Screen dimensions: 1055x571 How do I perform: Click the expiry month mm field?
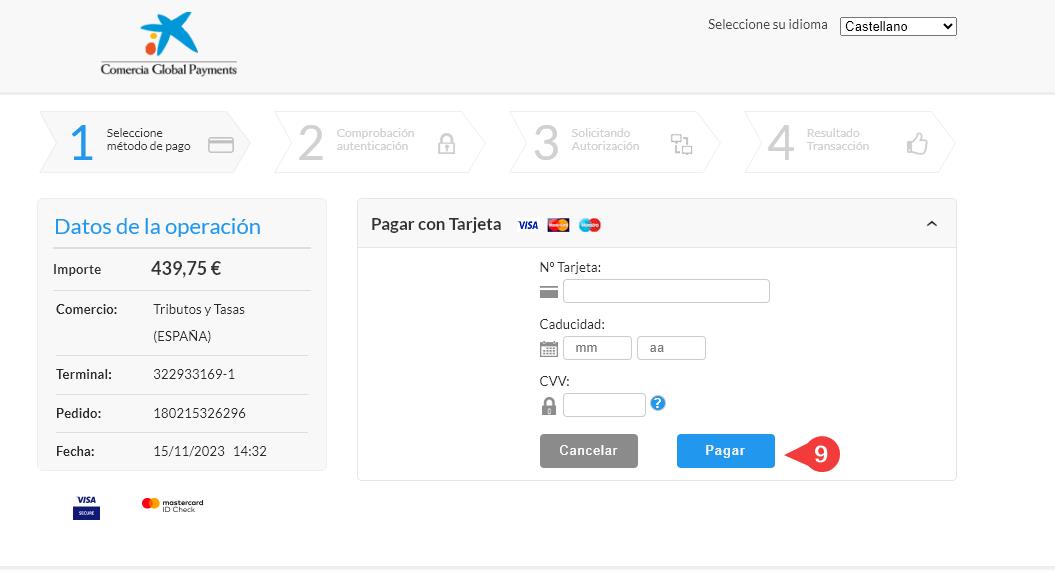point(597,348)
